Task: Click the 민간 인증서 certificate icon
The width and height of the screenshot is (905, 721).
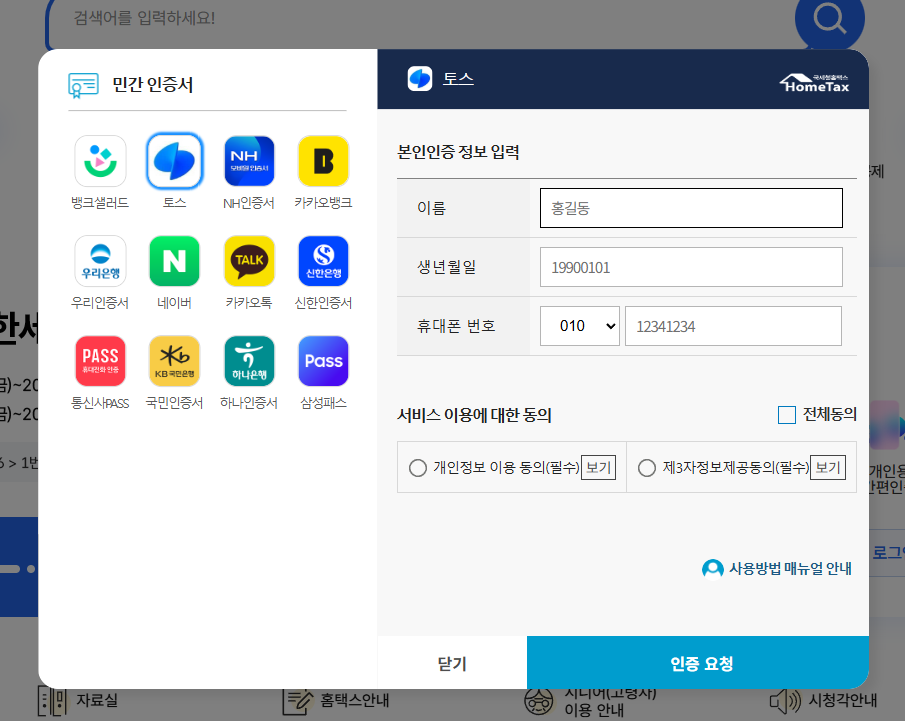Action: coord(83,85)
